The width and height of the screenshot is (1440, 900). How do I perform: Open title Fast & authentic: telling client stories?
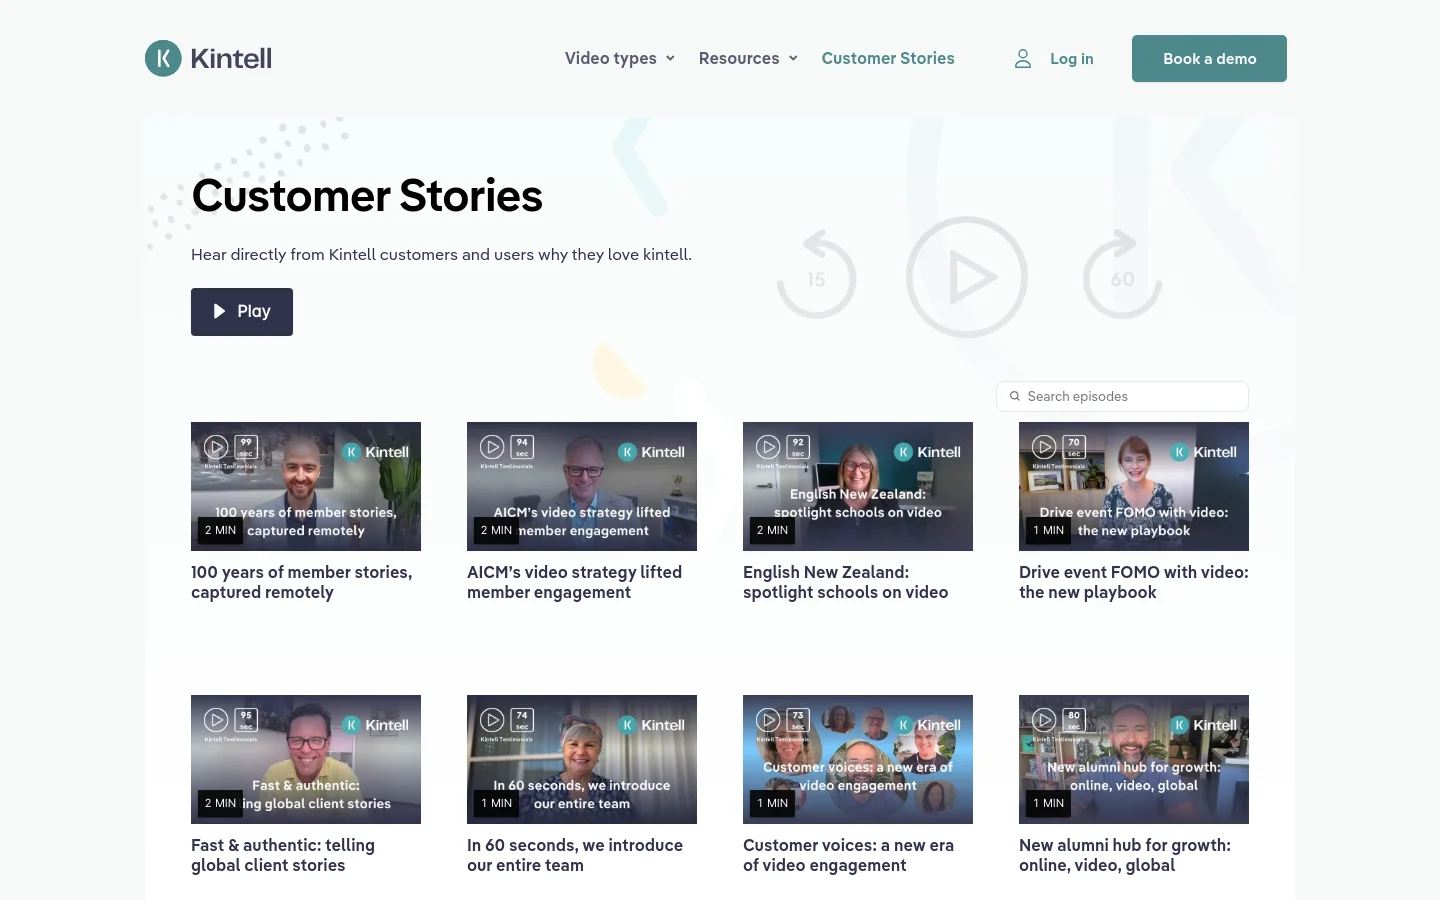(x=283, y=855)
